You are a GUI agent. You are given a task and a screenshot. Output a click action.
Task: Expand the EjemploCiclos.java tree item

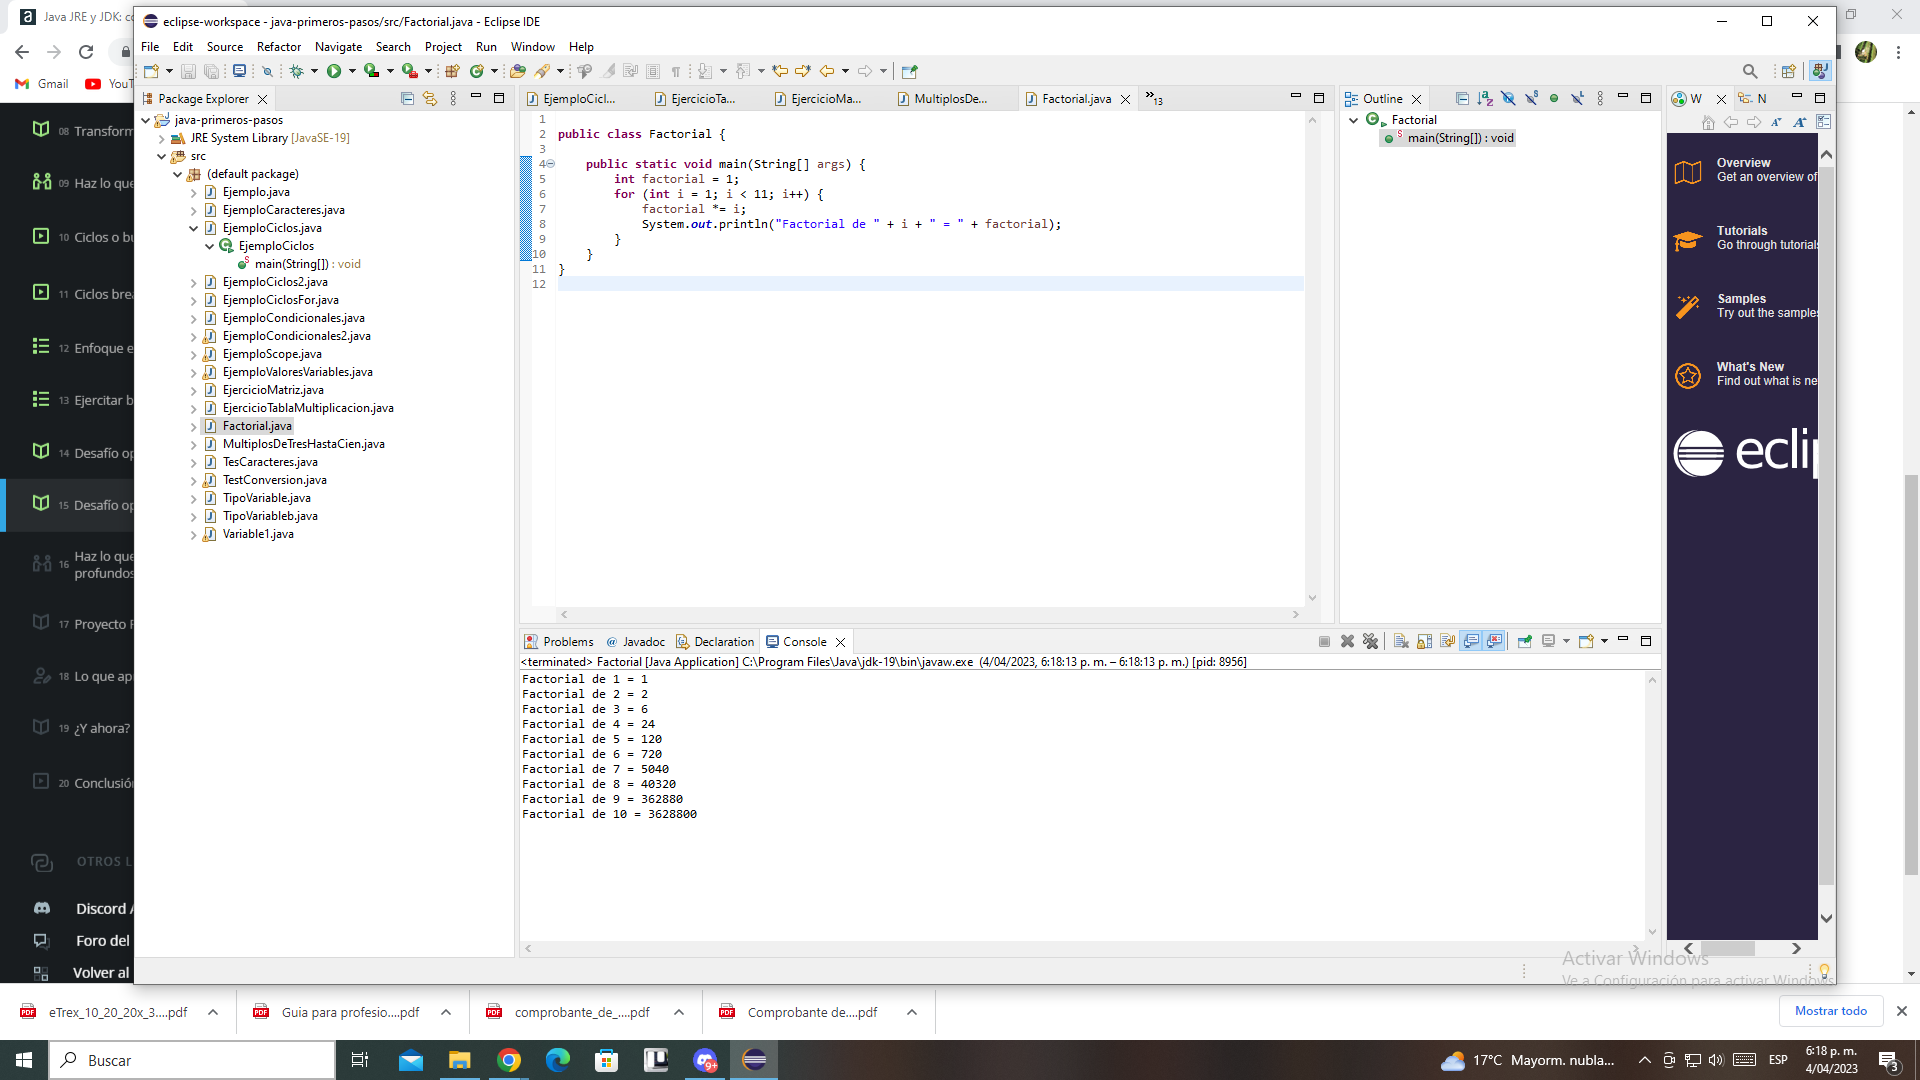click(x=194, y=227)
